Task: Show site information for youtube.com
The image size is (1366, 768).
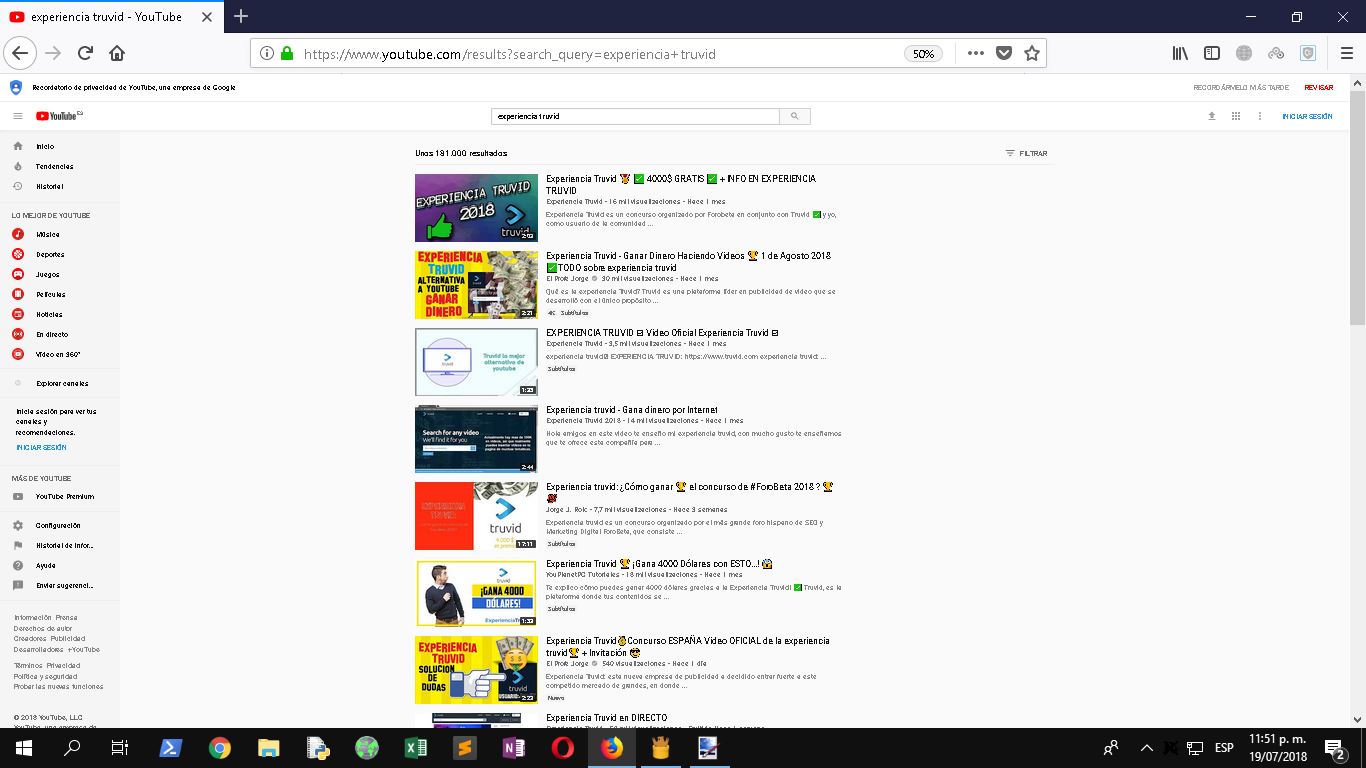Action: coord(267,54)
